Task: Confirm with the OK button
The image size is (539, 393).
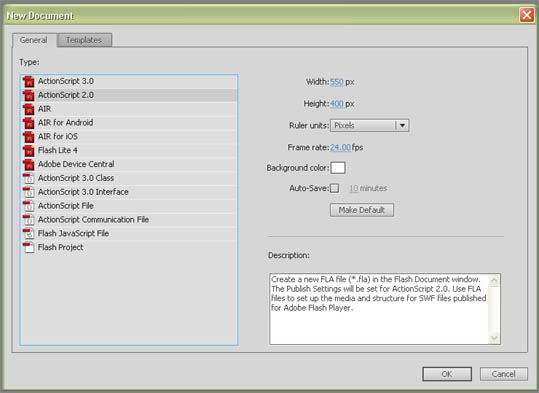Action: (x=447, y=374)
